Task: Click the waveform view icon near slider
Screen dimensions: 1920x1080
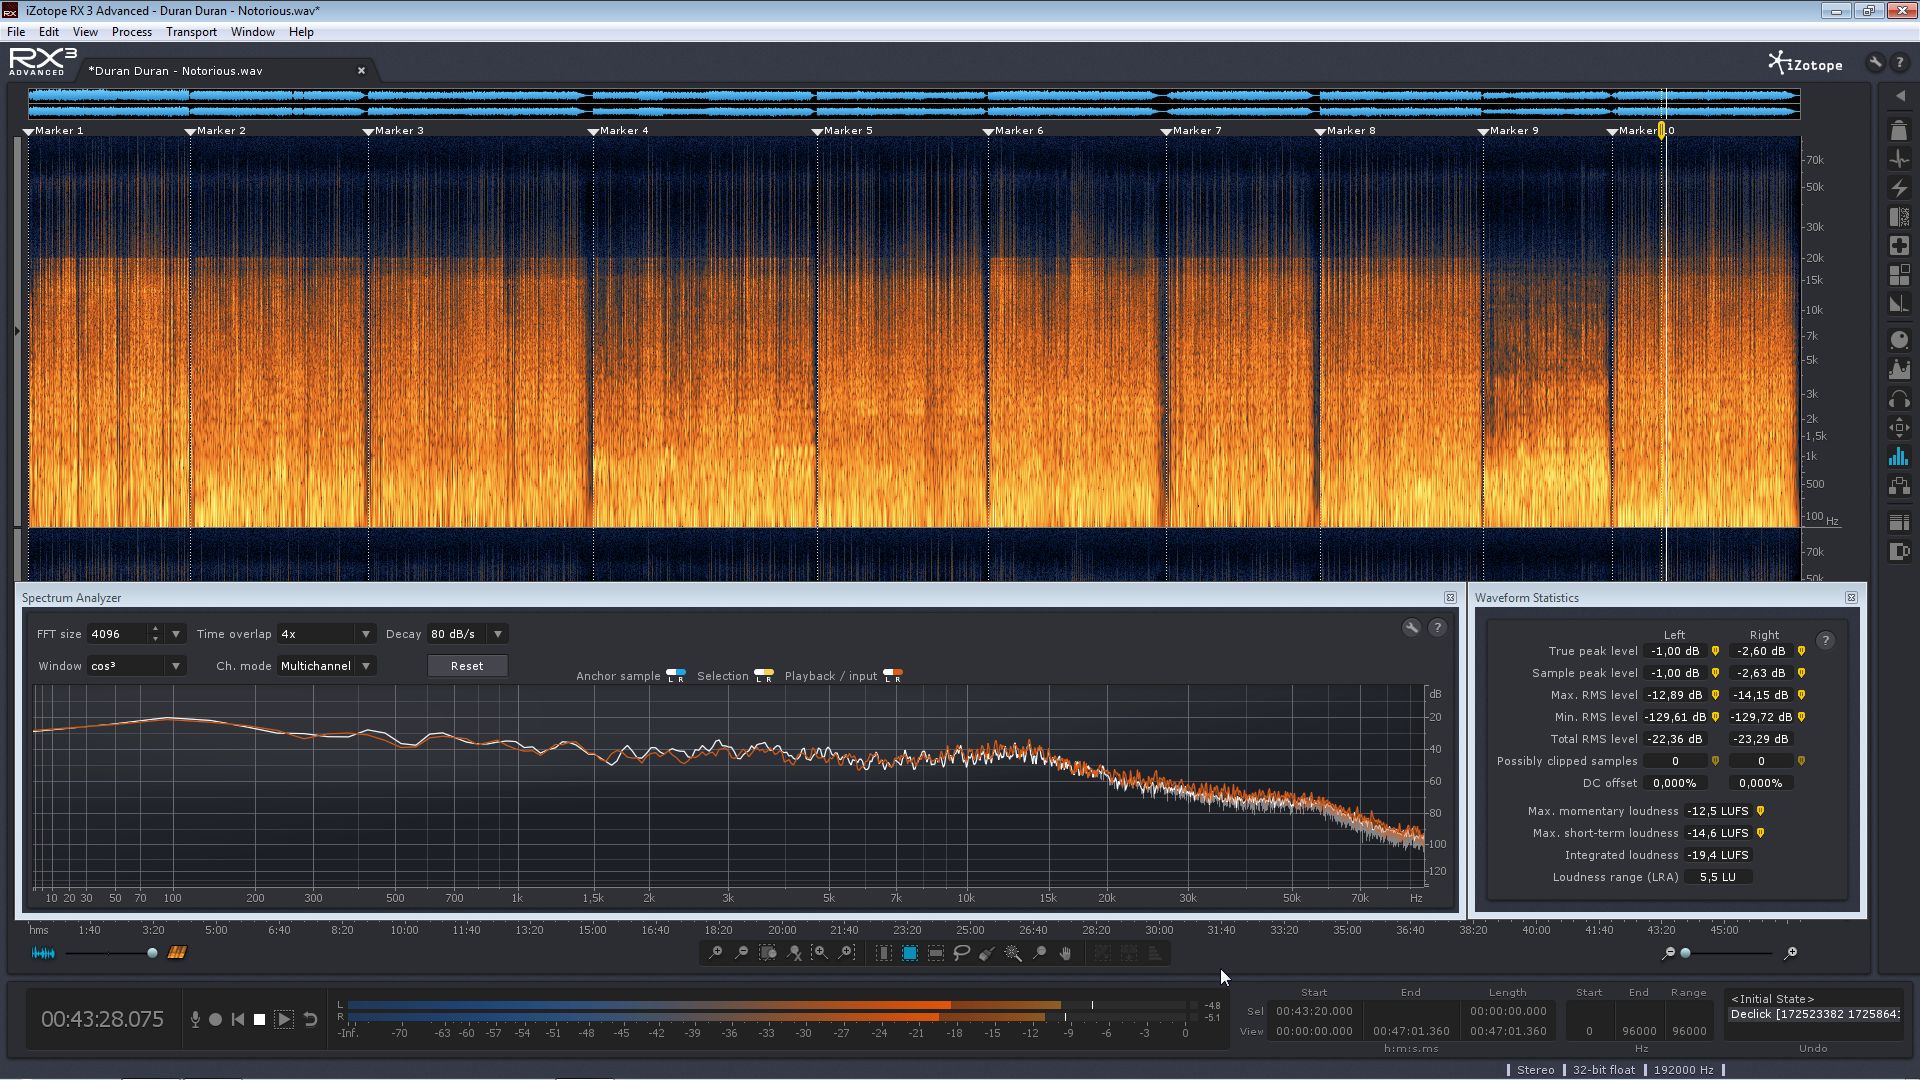Action: (43, 953)
